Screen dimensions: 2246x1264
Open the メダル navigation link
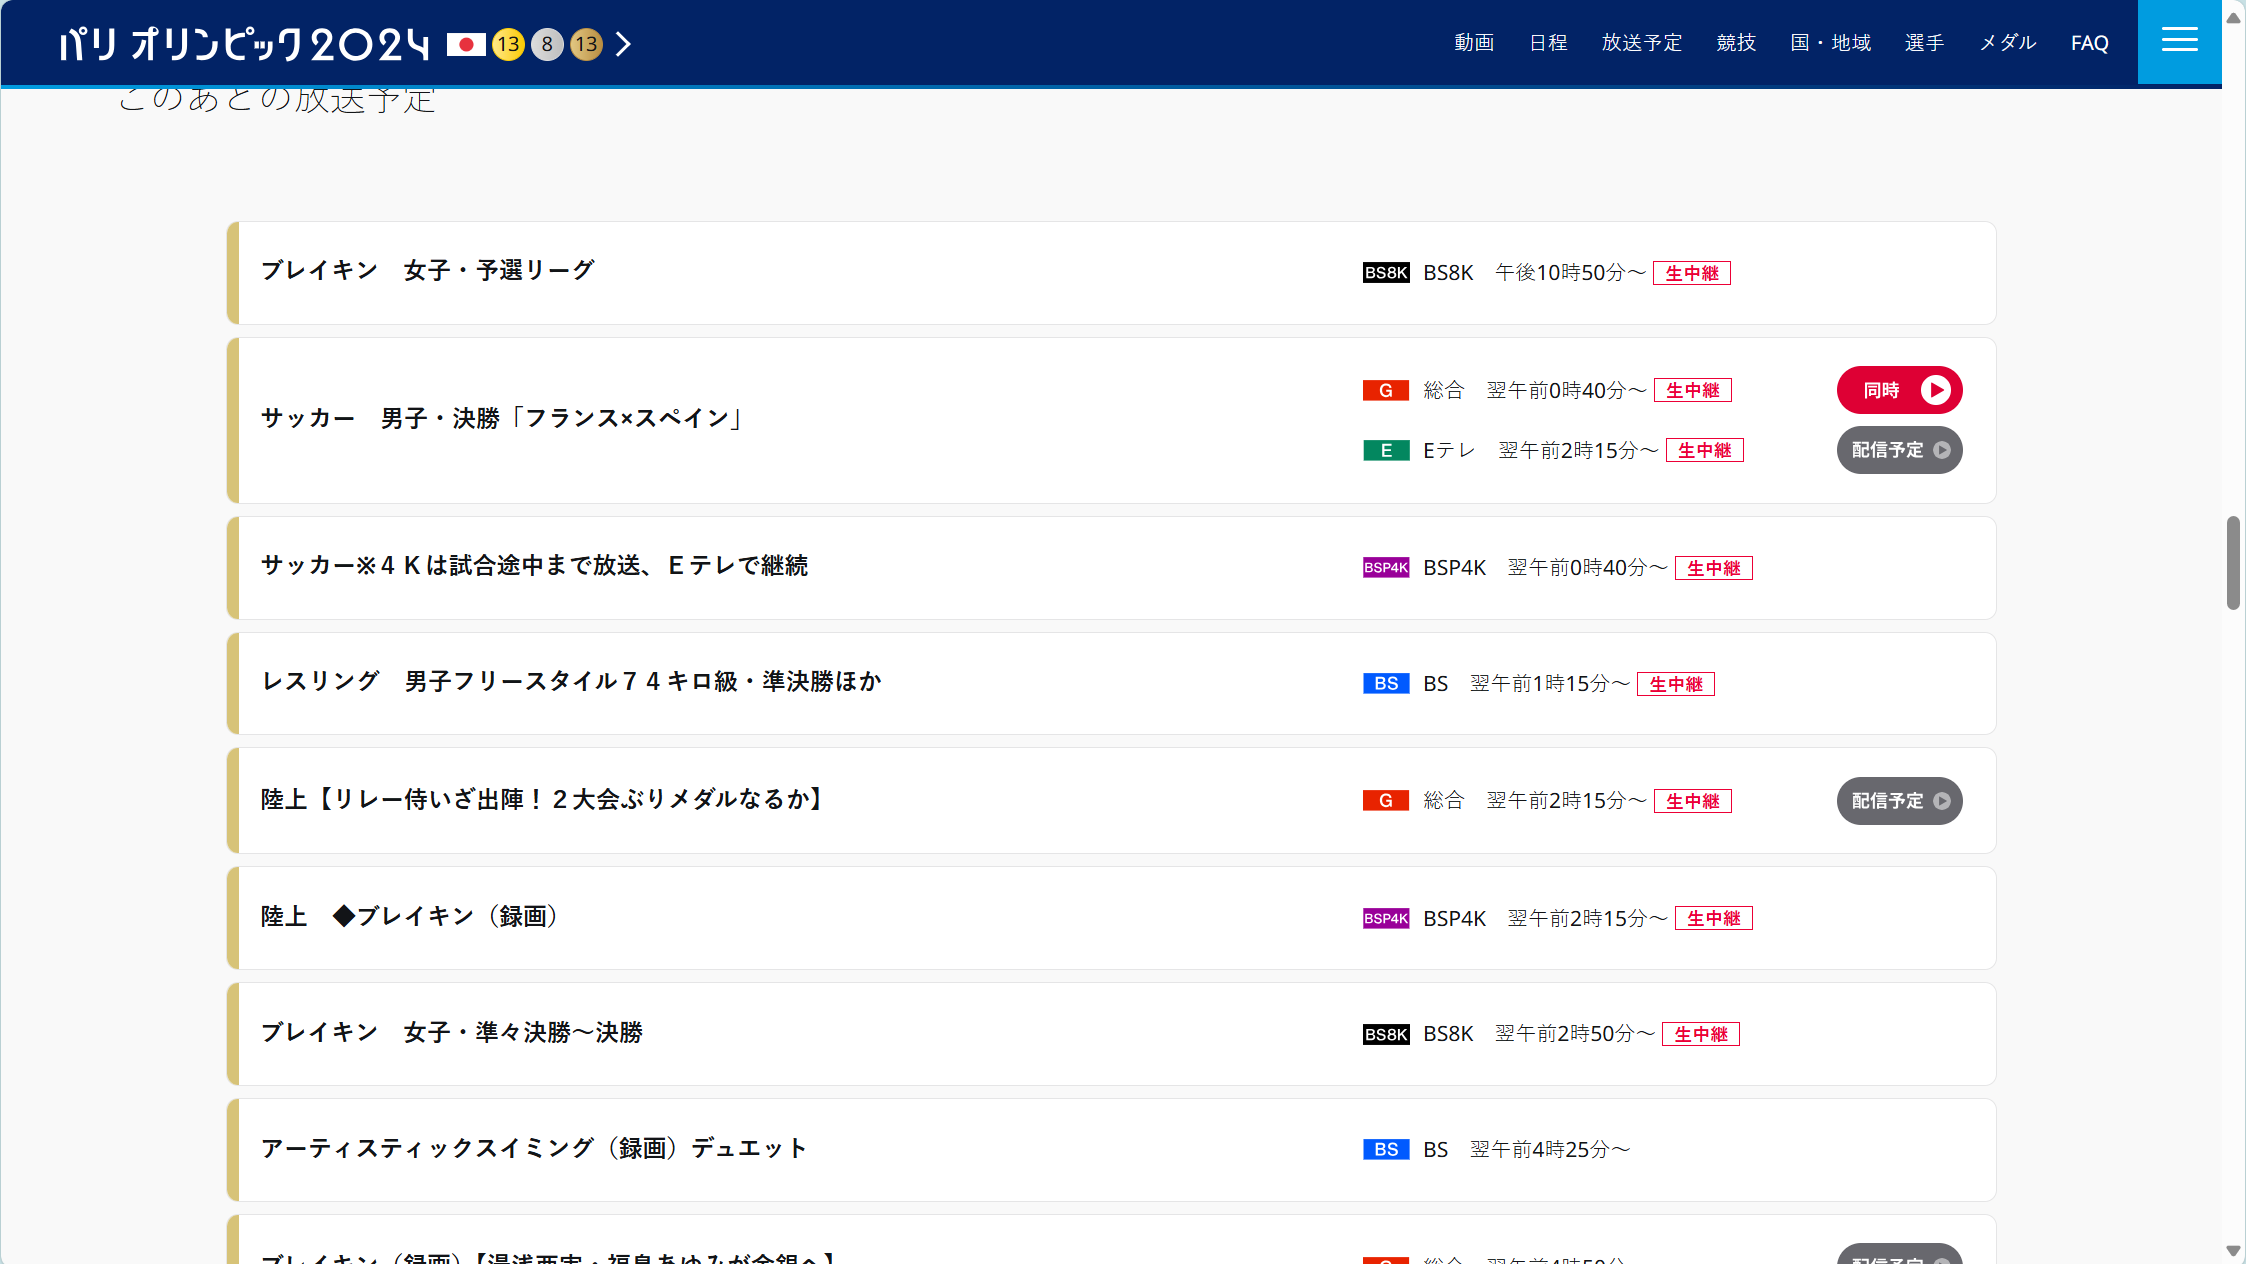[x=2008, y=43]
